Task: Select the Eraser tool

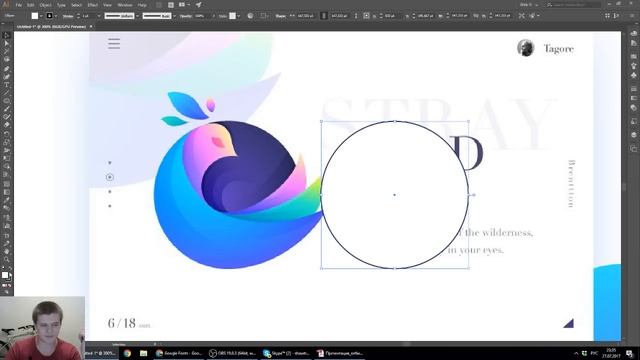Action: coord(6,125)
